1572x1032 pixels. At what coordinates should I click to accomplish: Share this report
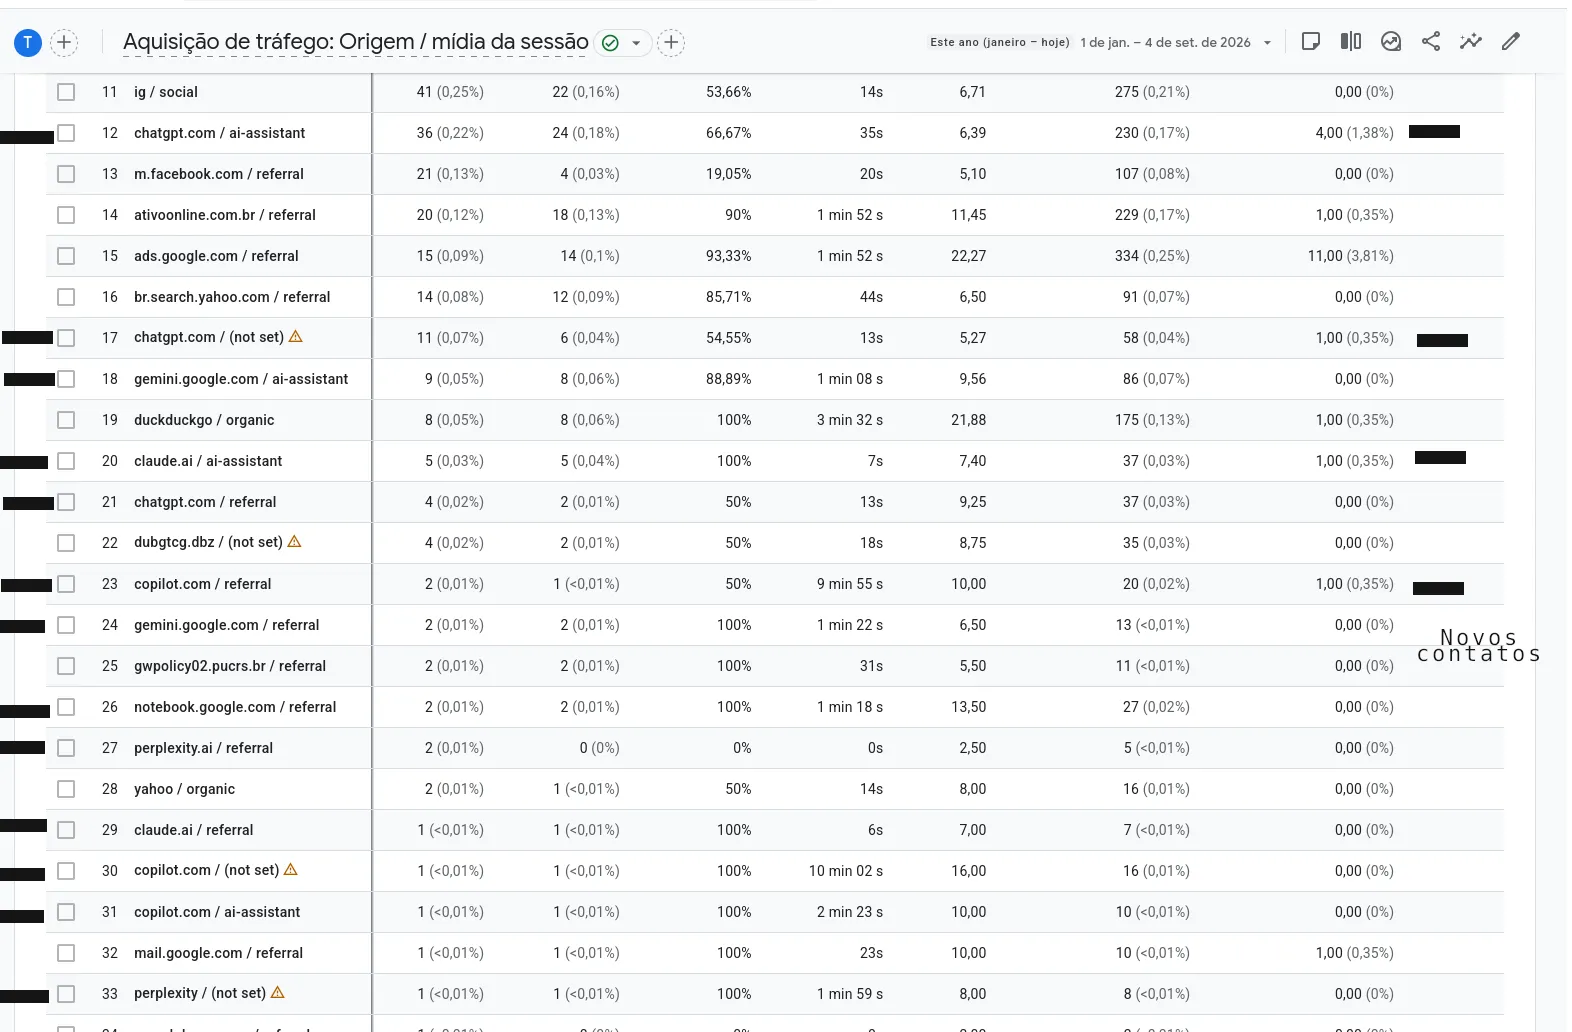1431,41
